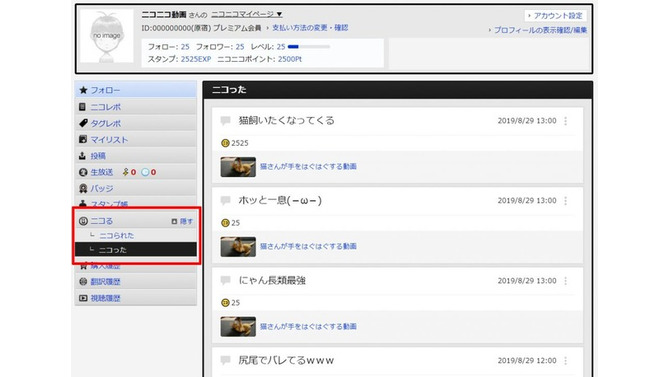Click comment bubble icon for にゃん長類最強
670x377 pixels.
point(225,280)
